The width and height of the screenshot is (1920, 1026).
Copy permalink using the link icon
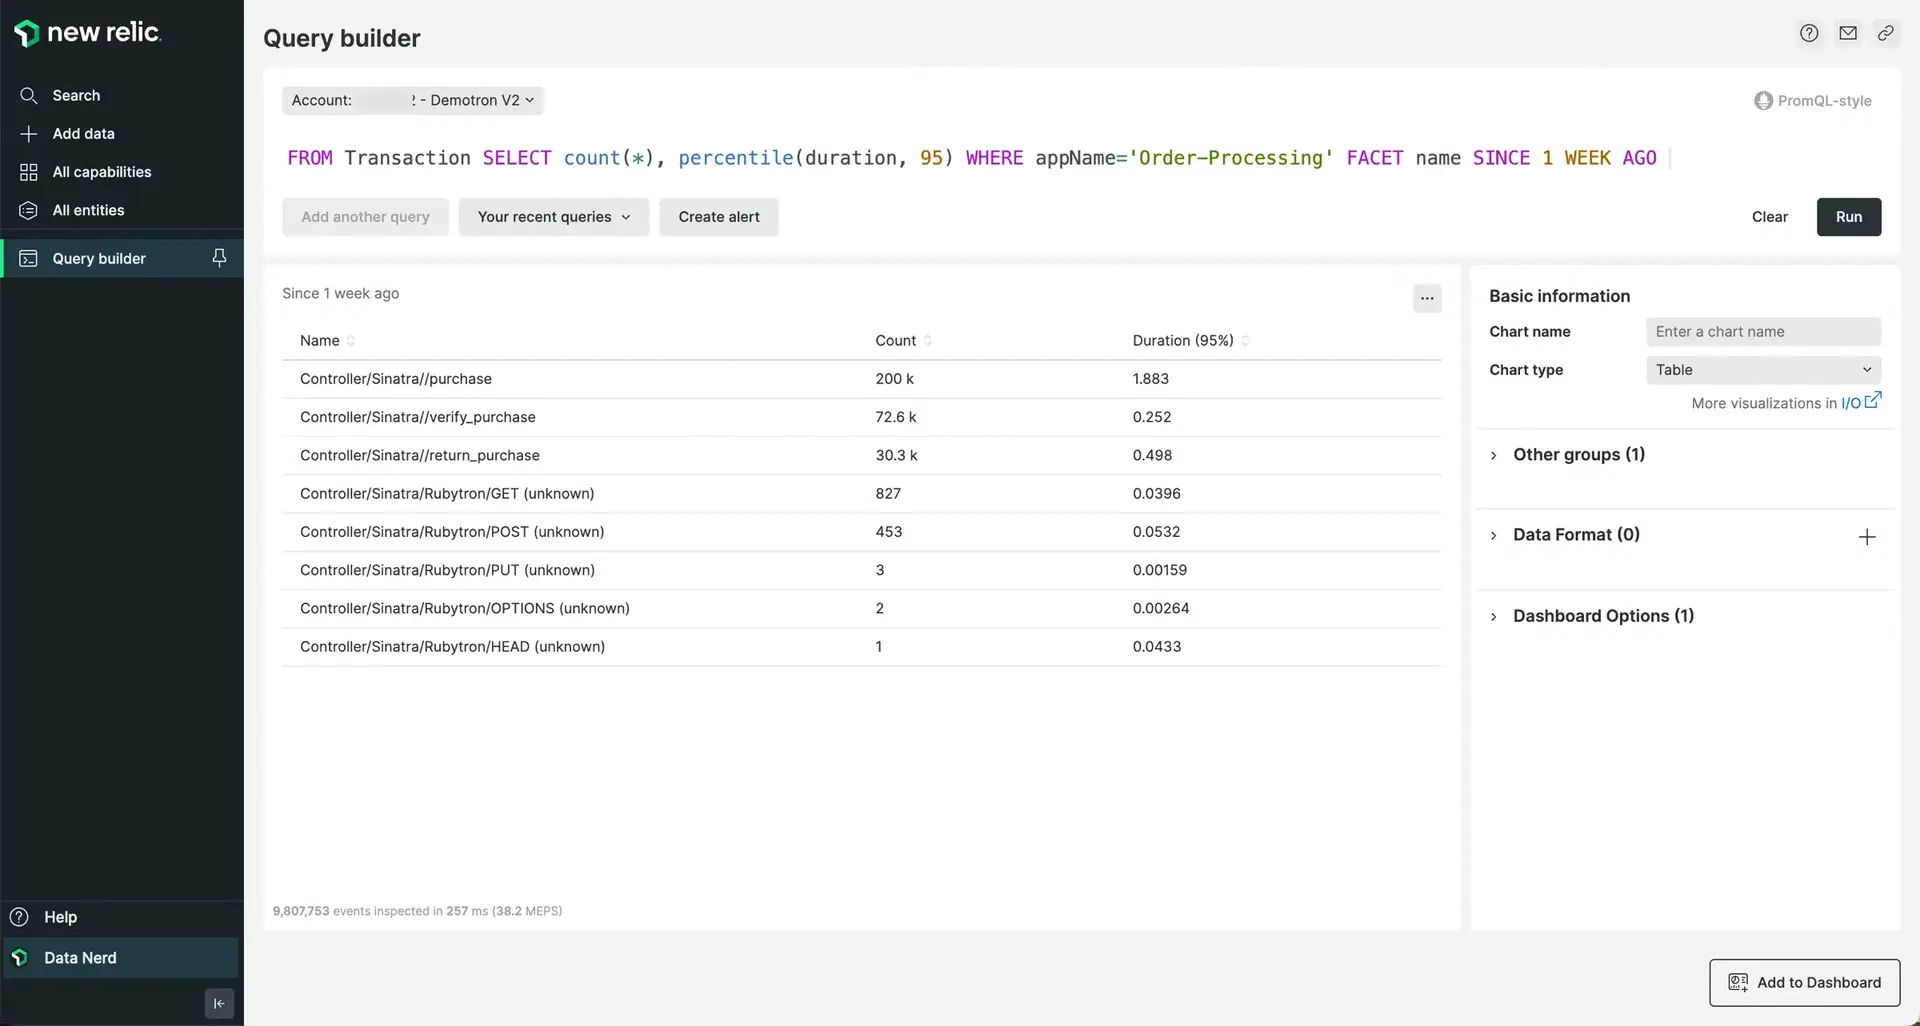pyautogui.click(x=1886, y=33)
